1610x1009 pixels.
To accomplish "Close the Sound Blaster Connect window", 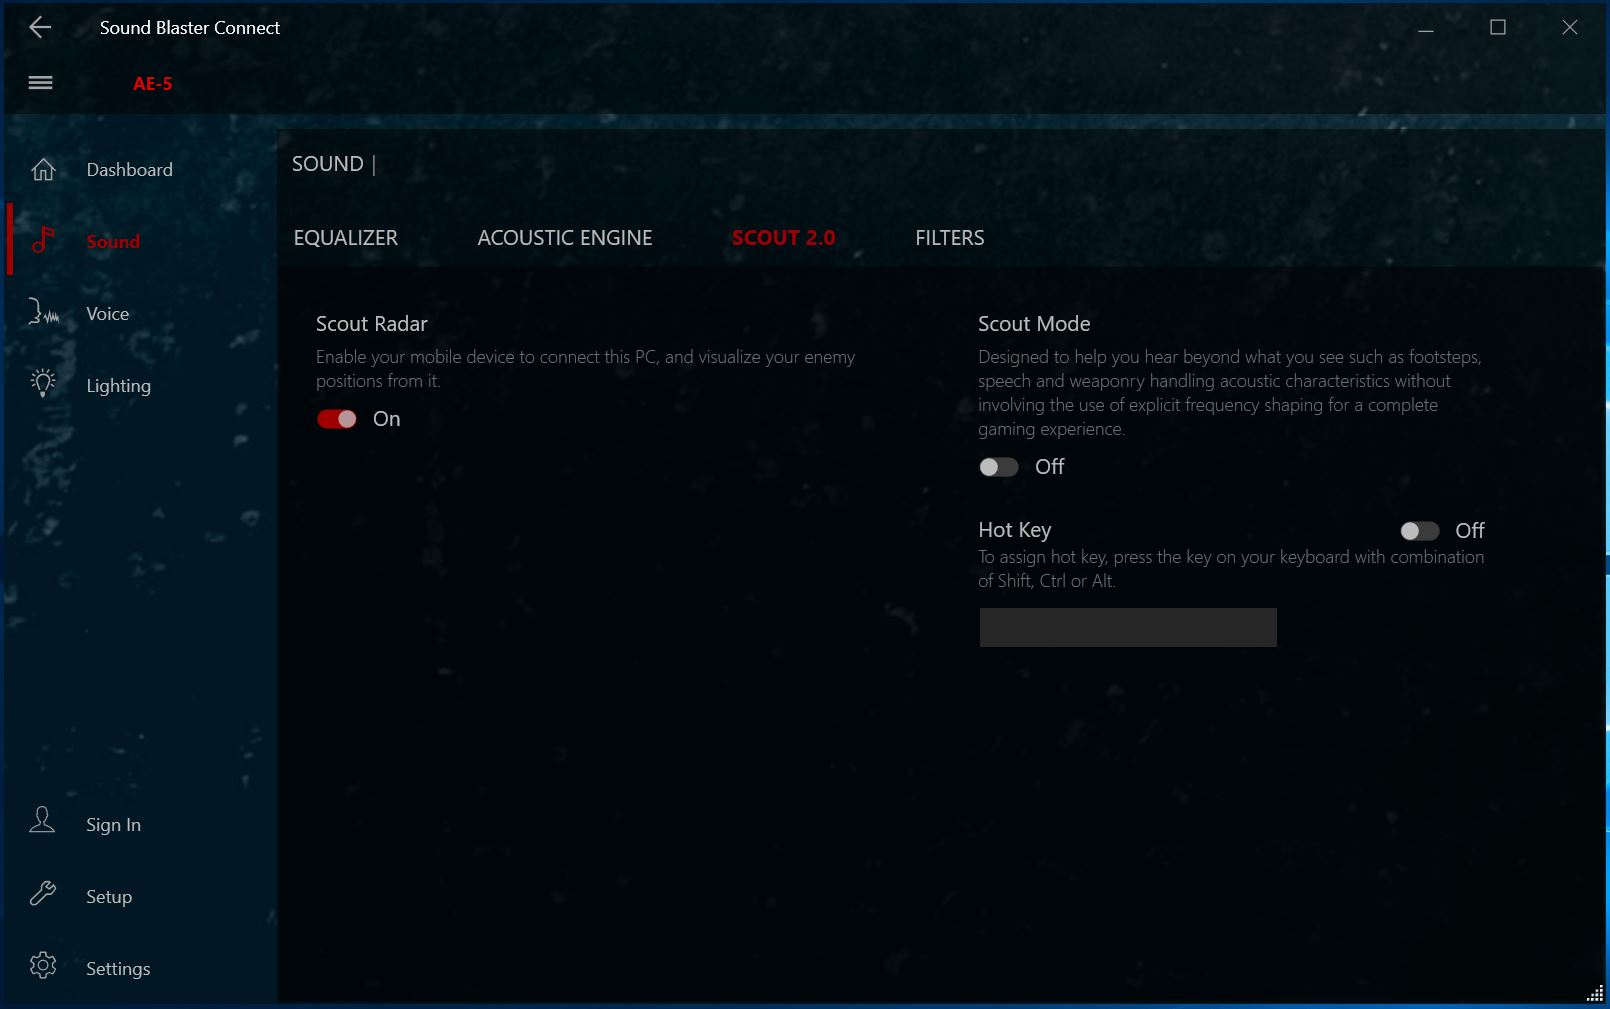I will 1570,28.
